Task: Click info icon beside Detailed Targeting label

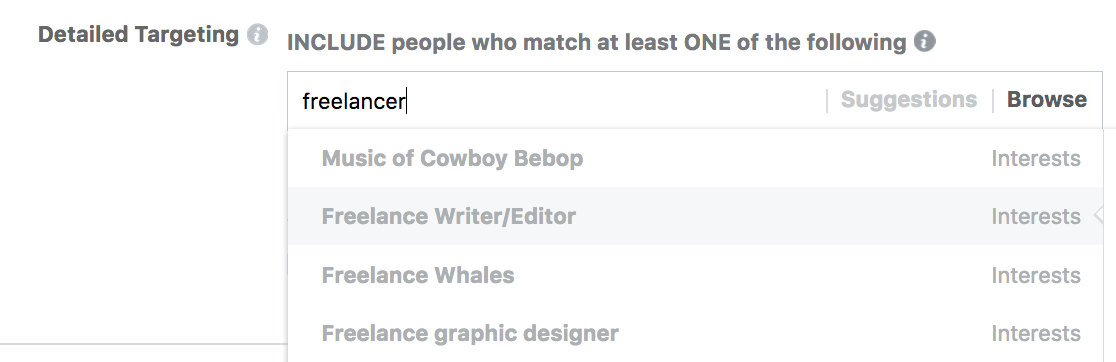Action: click(258, 35)
